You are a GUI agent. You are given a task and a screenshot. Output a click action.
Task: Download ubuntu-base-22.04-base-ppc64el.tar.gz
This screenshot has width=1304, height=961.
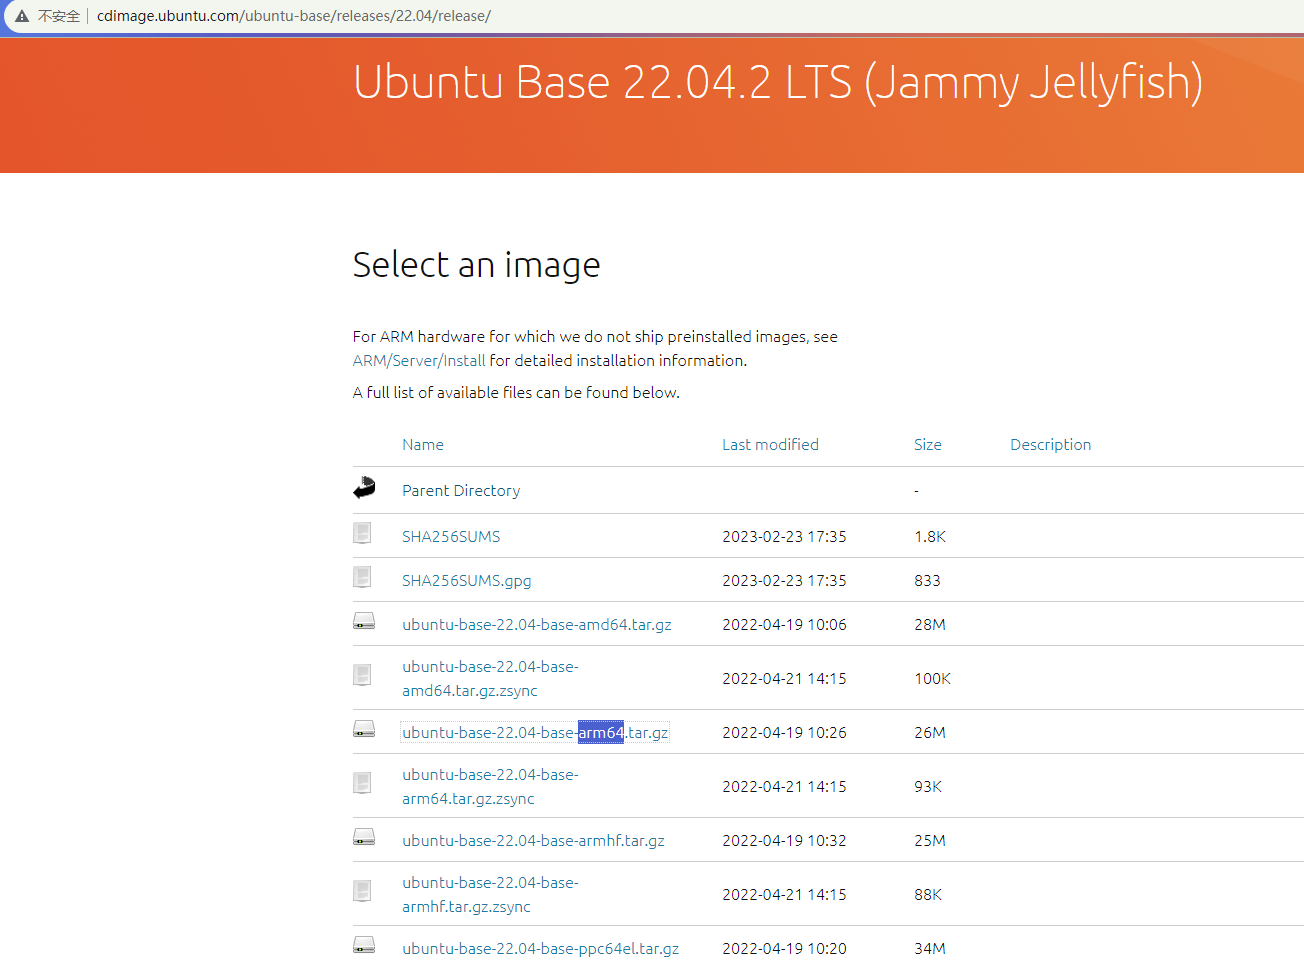(540, 949)
